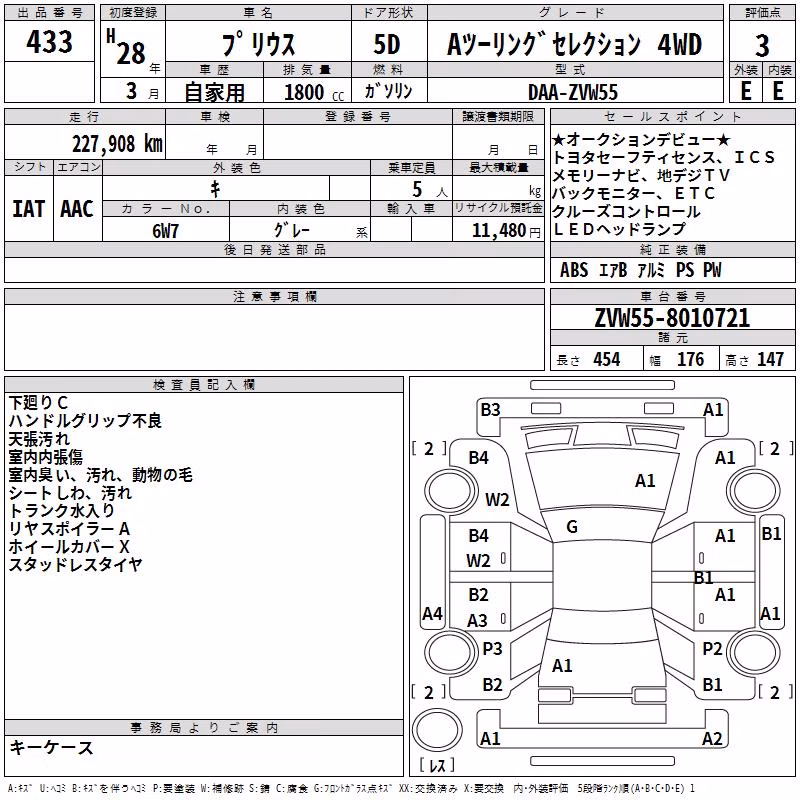
Task: Click the rear-right tire circle on diagram
Action: pyautogui.click(x=755, y=652)
